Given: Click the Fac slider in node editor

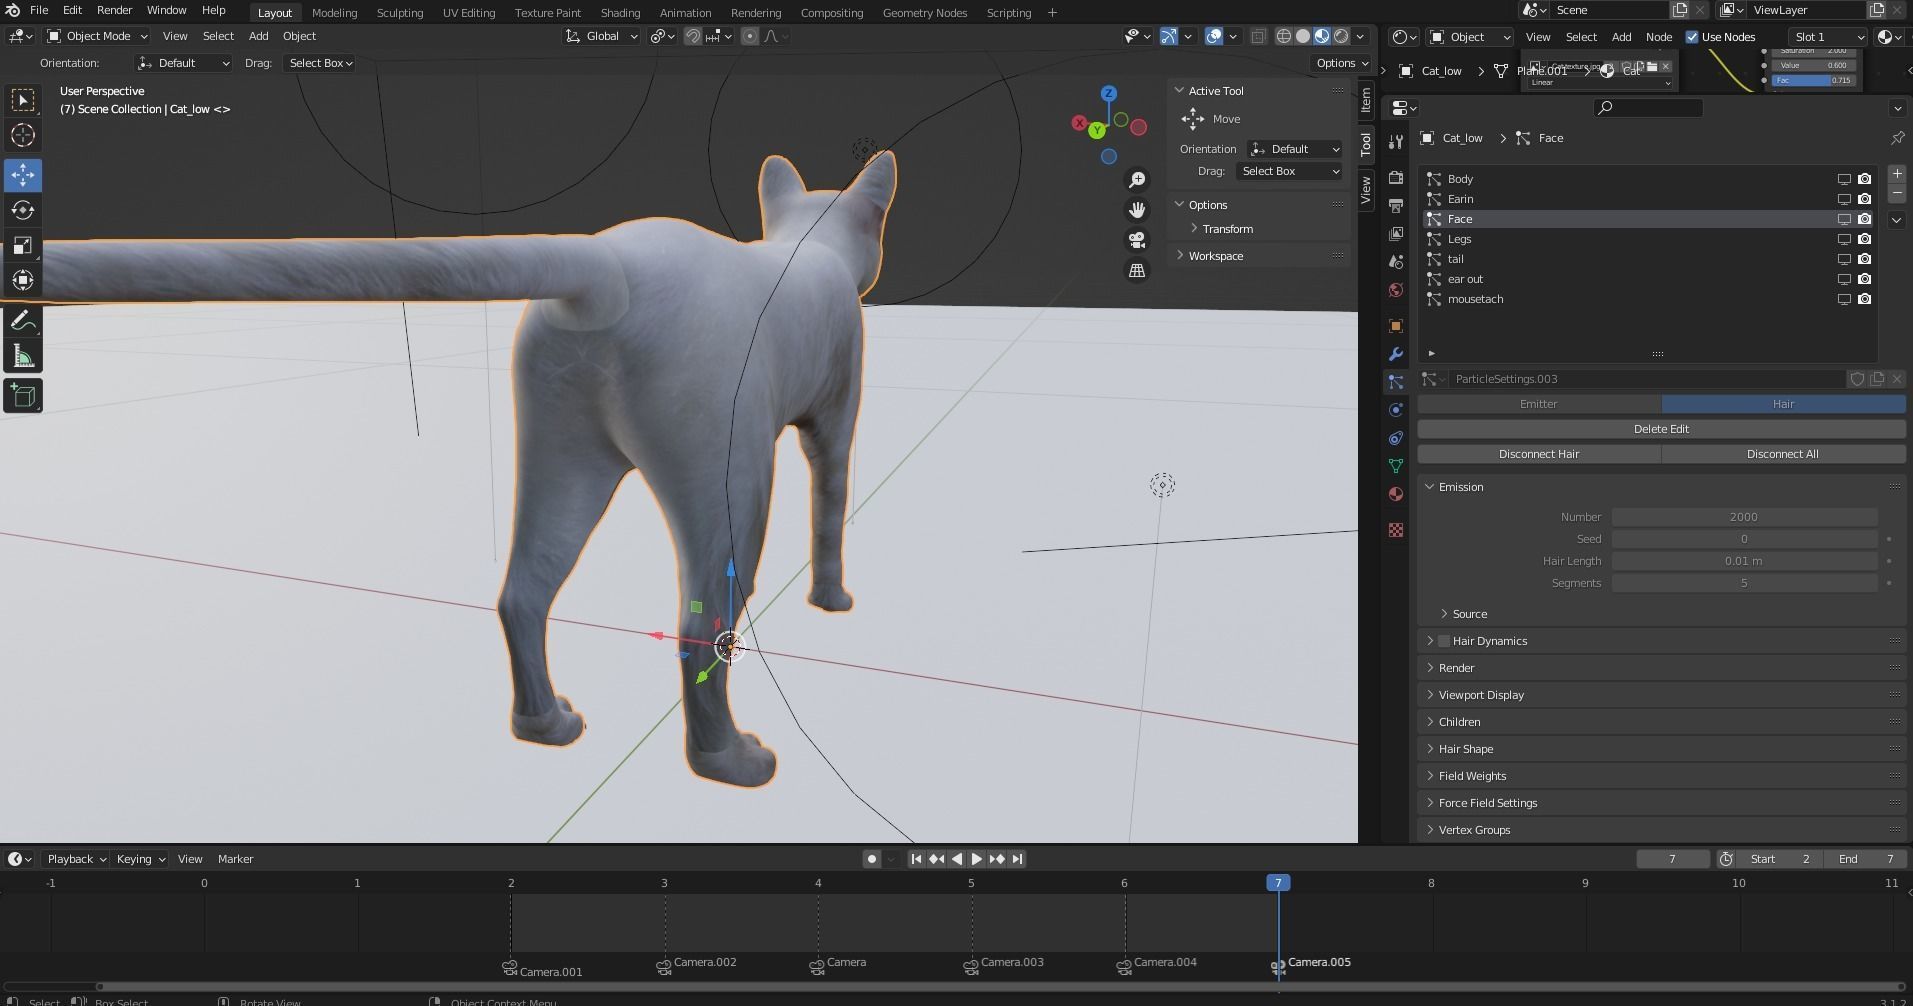Looking at the screenshot, I should (1814, 80).
